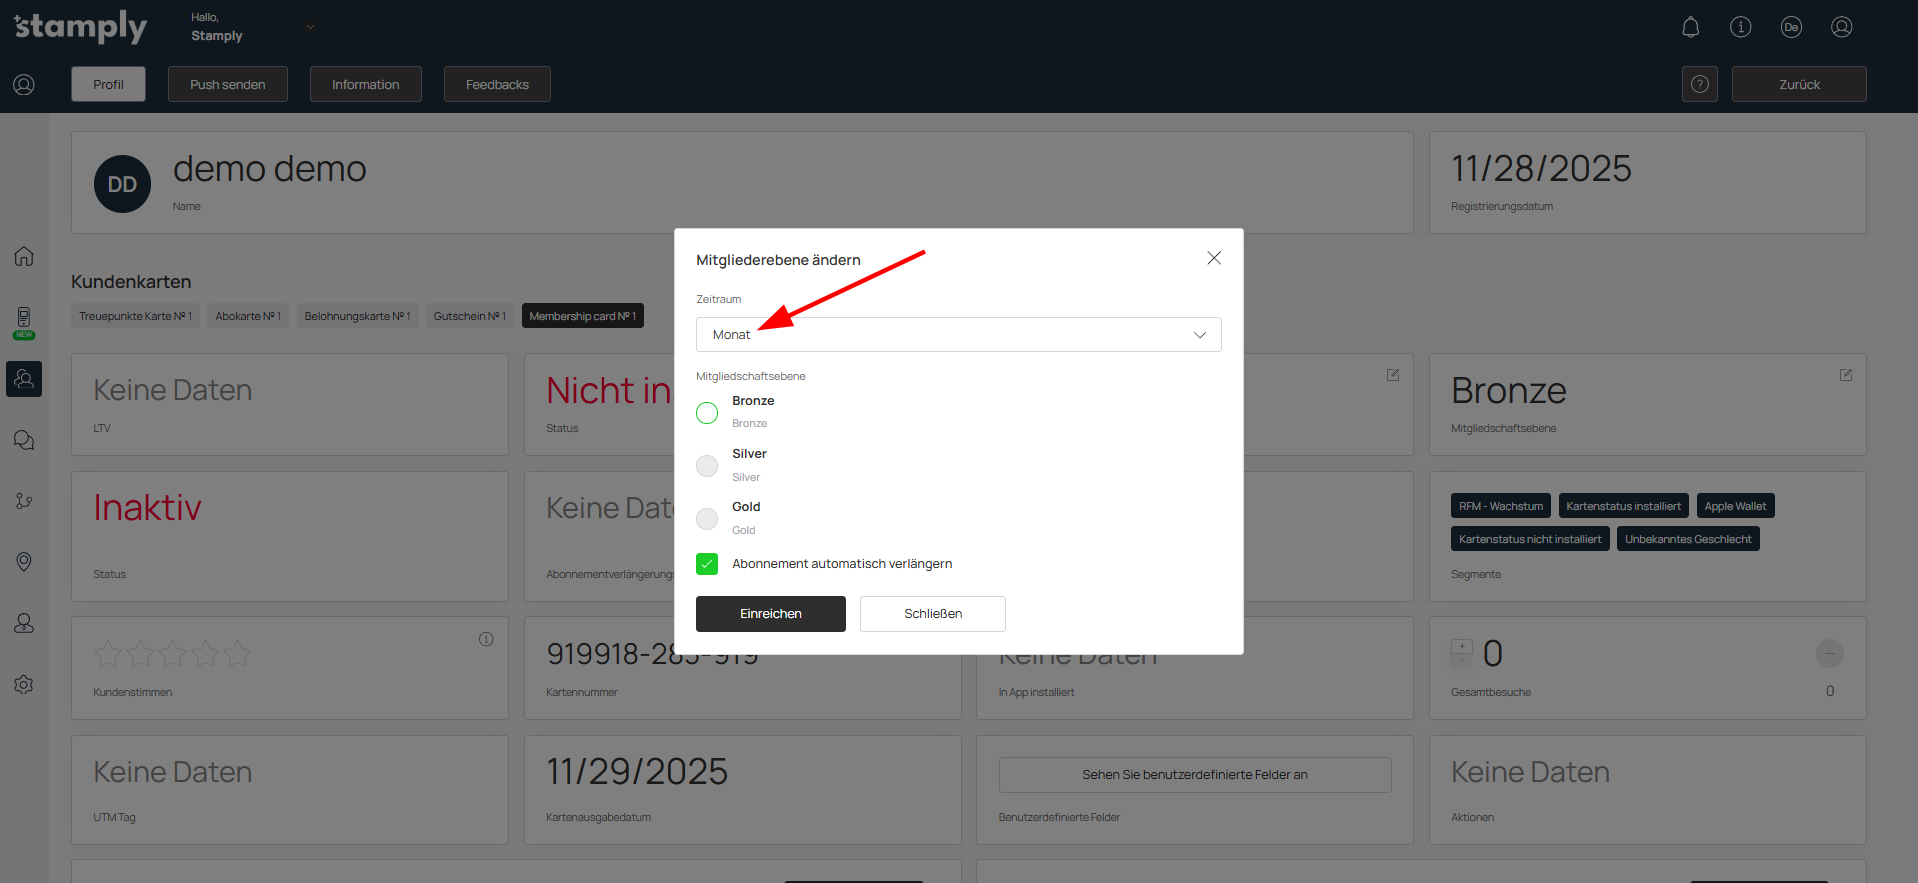Expand the Zeitraum dropdown showing Monat
This screenshot has width=1918, height=883.
point(958,335)
